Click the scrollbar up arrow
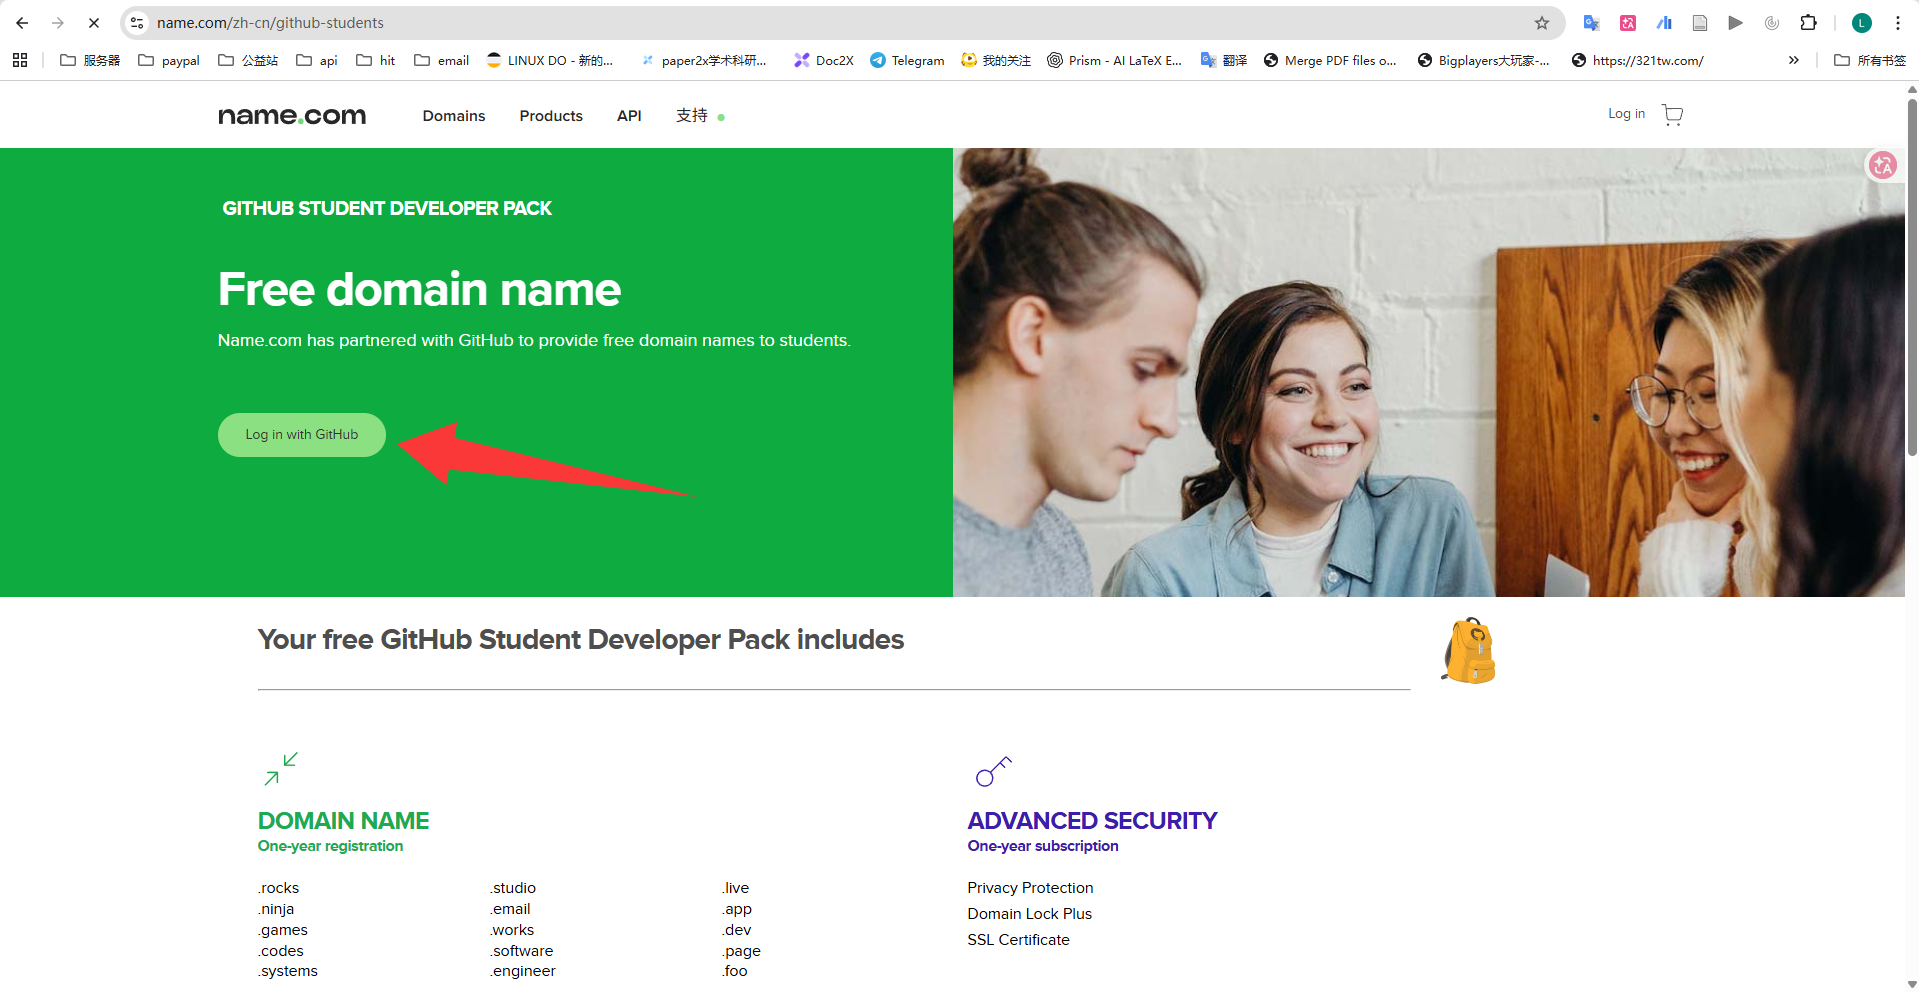This screenshot has height=992, width=1919. [x=1912, y=89]
